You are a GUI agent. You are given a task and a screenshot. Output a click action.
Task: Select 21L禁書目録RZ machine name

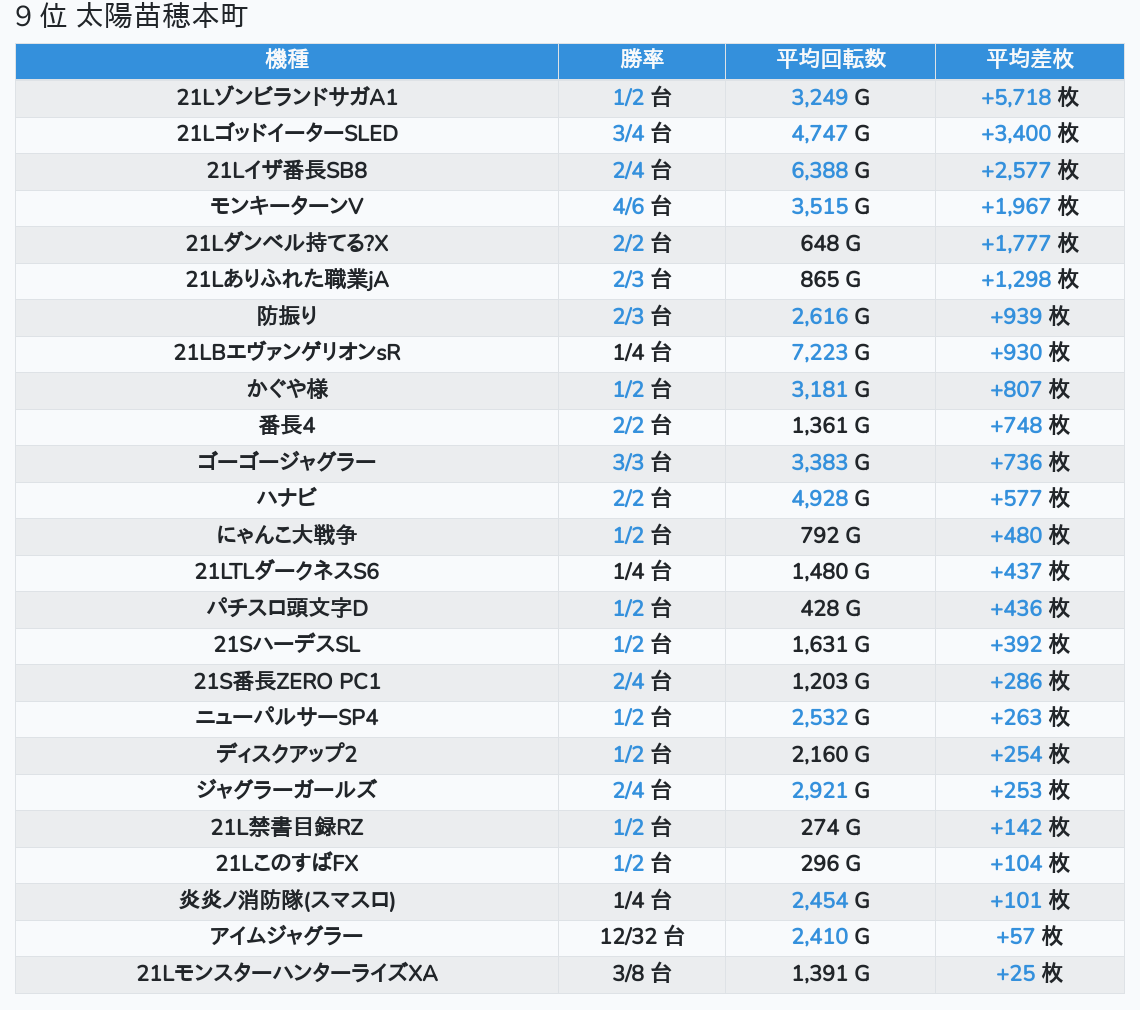(286, 827)
